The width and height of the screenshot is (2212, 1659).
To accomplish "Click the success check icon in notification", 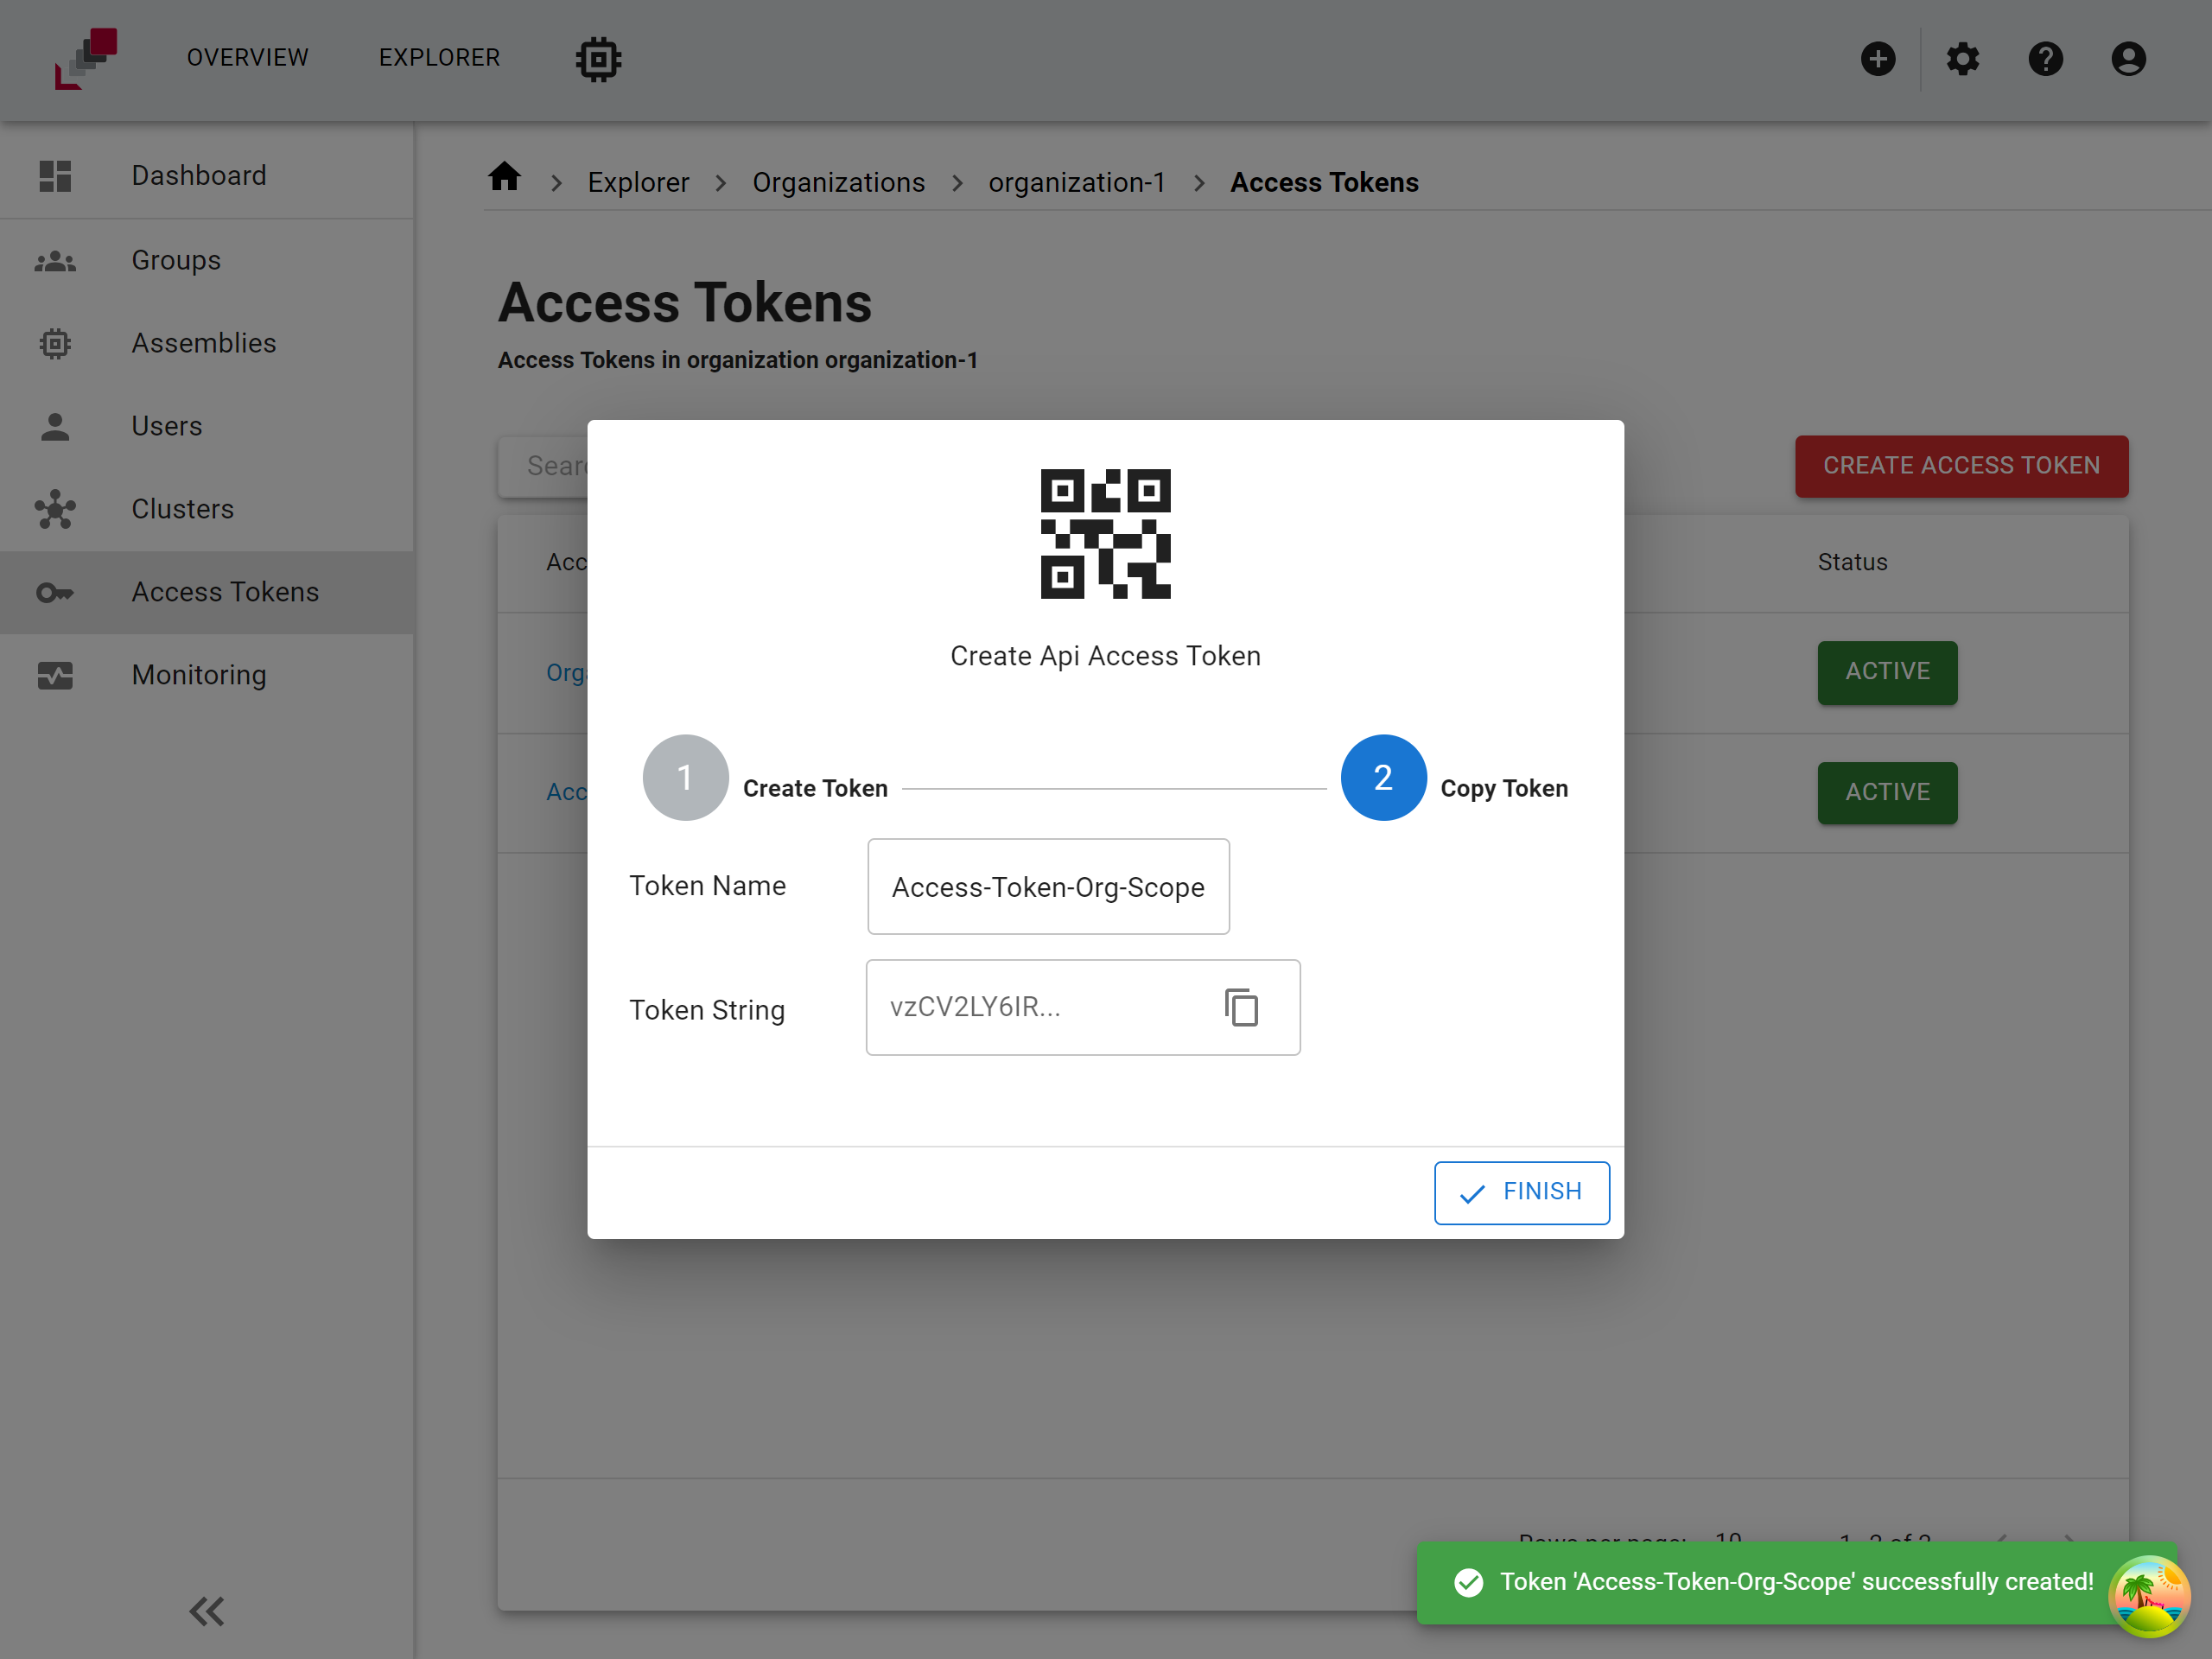I will (1468, 1582).
